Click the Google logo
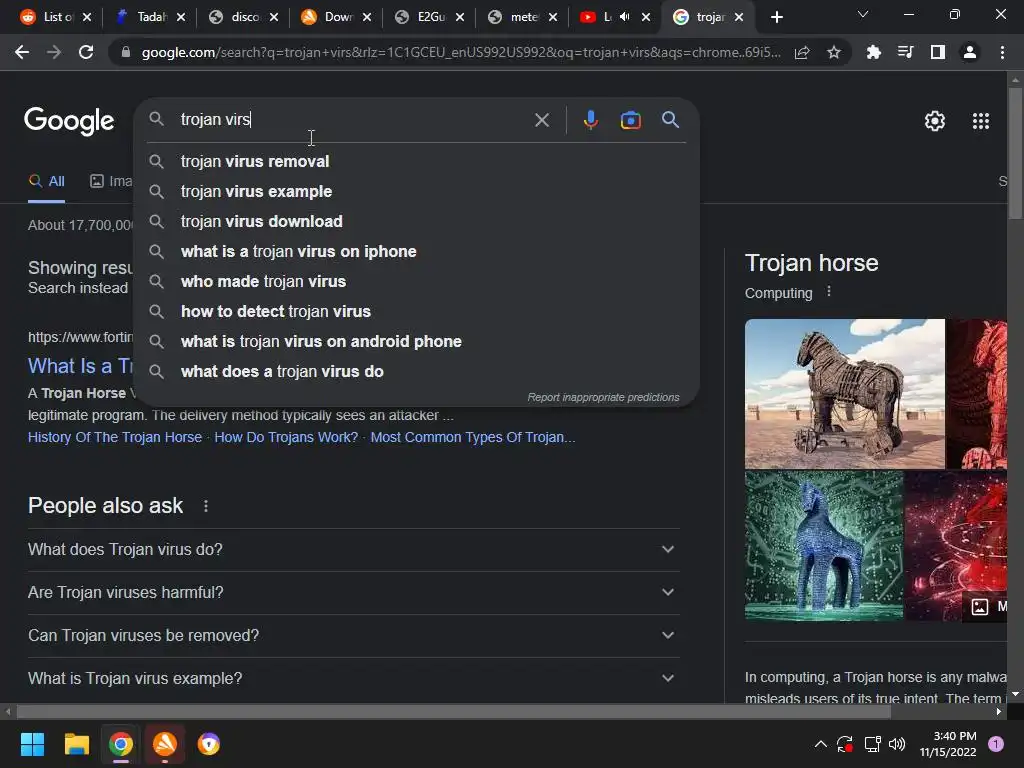The image size is (1024, 768). click(x=69, y=121)
